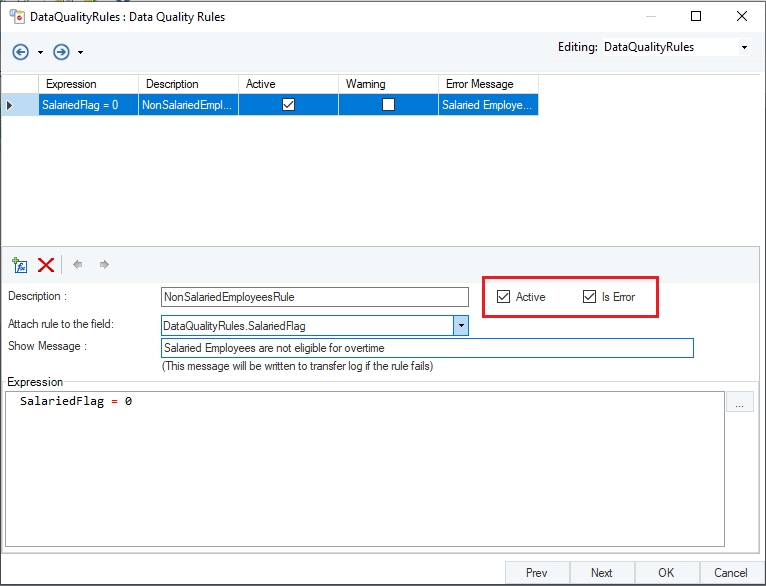Click the Expression column header

(x=88, y=84)
